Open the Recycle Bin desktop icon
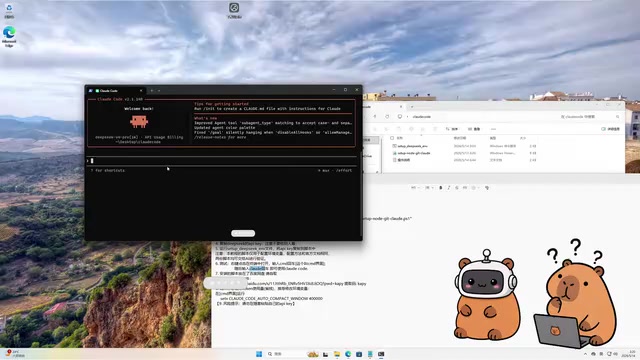 coord(9,10)
